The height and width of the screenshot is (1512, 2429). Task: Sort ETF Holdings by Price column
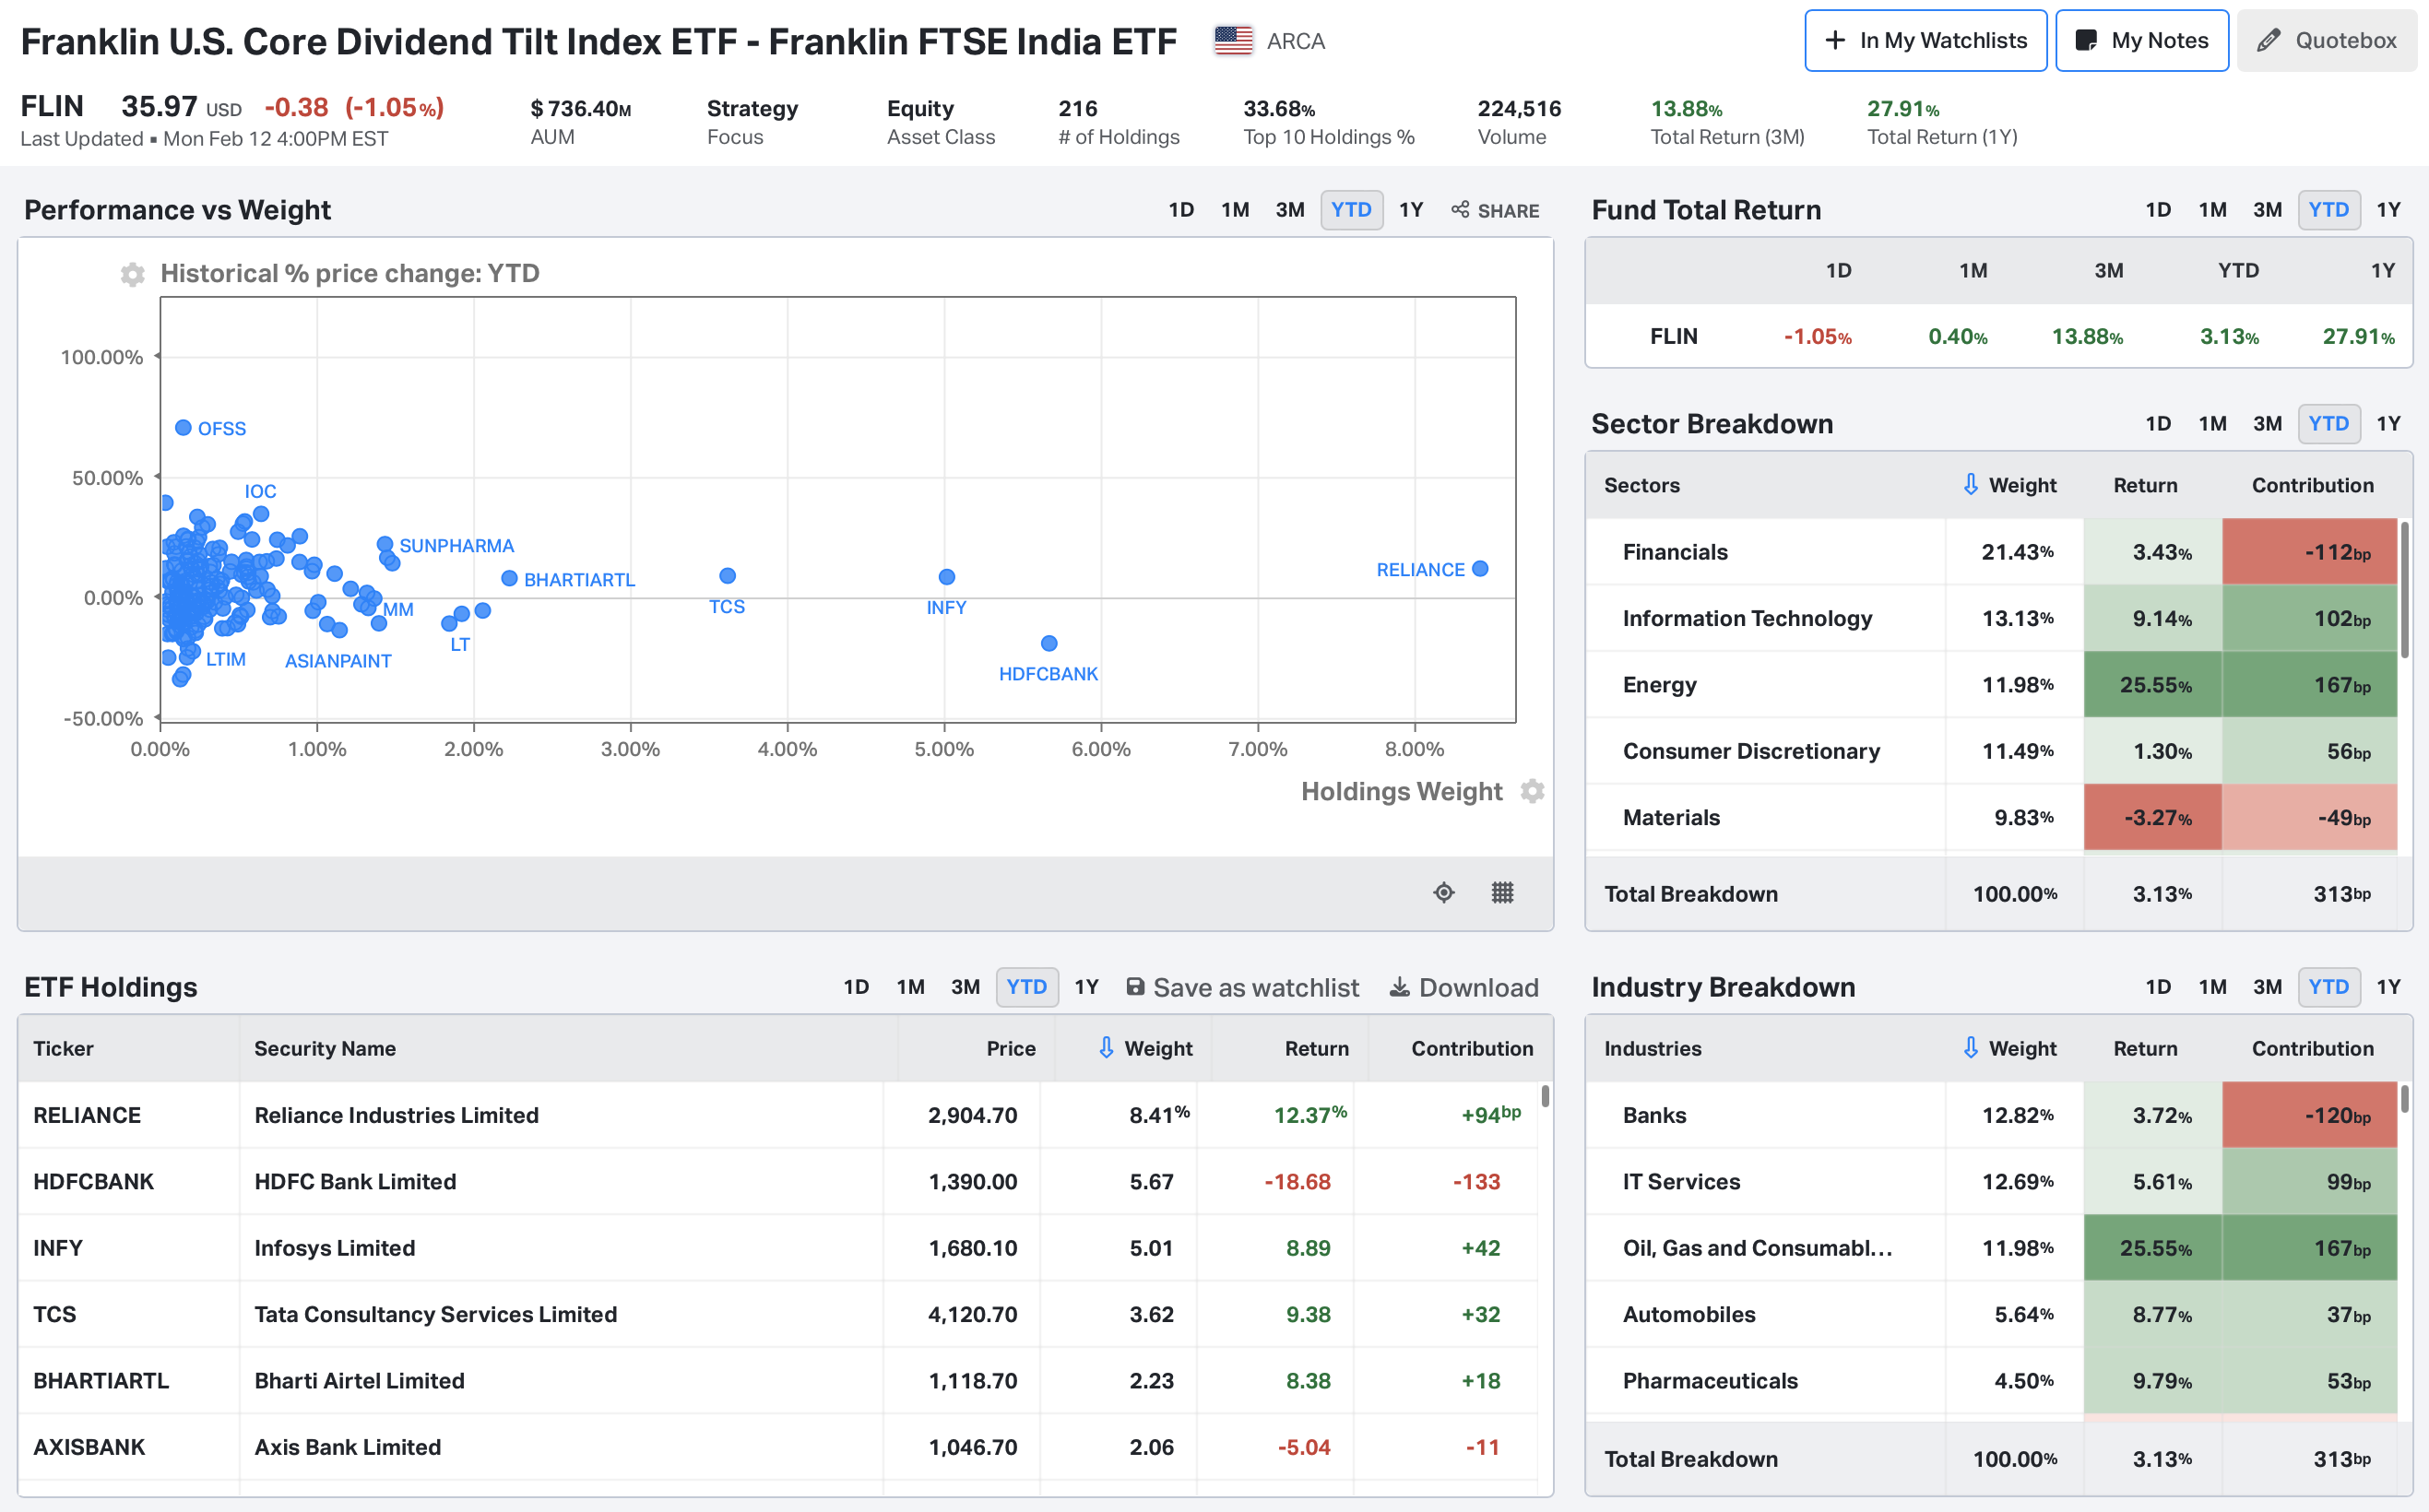[1011, 1048]
